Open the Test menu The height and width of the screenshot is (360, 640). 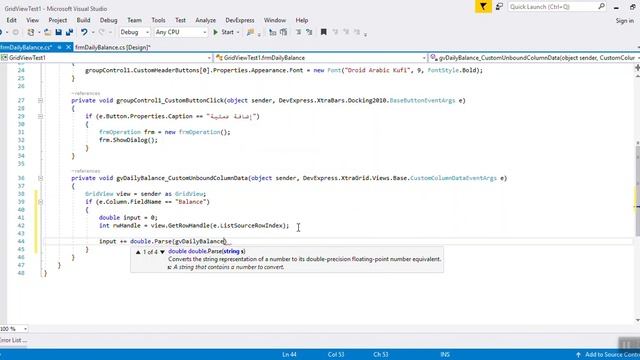click(x=180, y=20)
